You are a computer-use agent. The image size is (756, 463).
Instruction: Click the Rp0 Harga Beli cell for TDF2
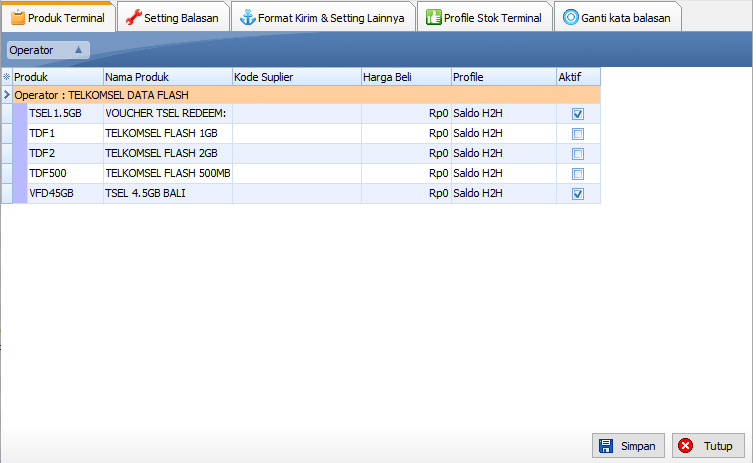click(406, 153)
